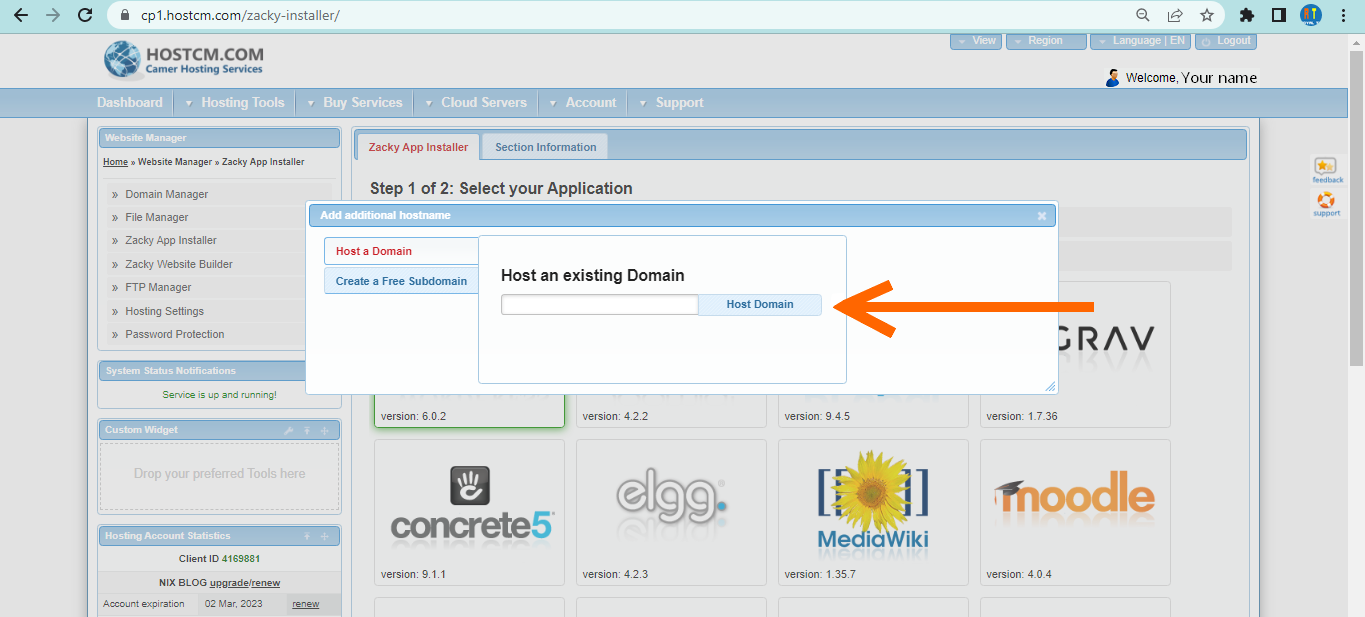Expand the Support menu

click(670, 102)
